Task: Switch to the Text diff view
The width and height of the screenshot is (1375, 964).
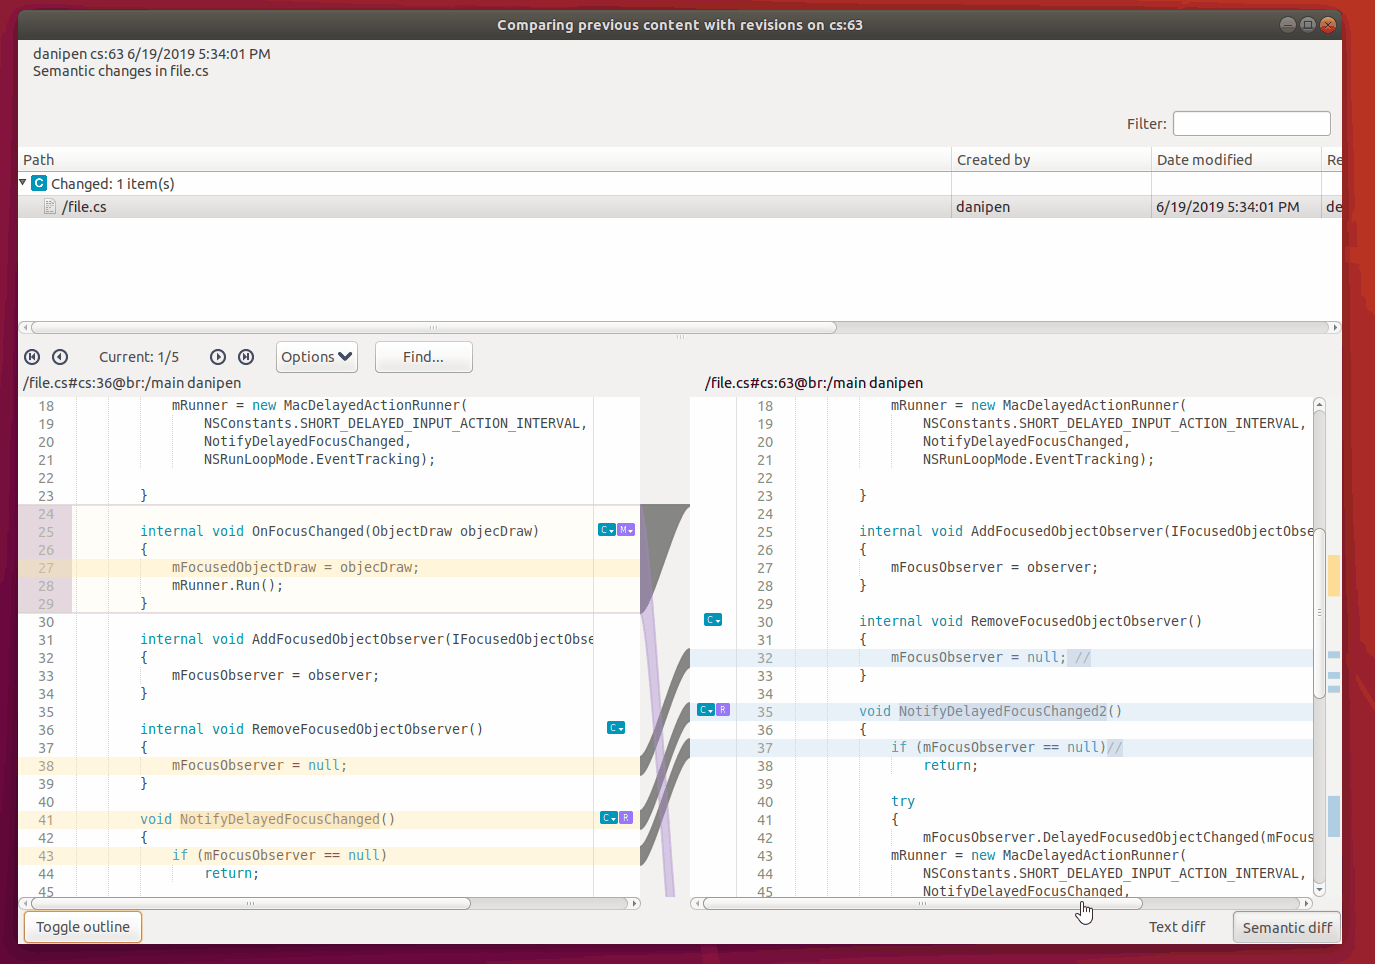Action: [1176, 926]
